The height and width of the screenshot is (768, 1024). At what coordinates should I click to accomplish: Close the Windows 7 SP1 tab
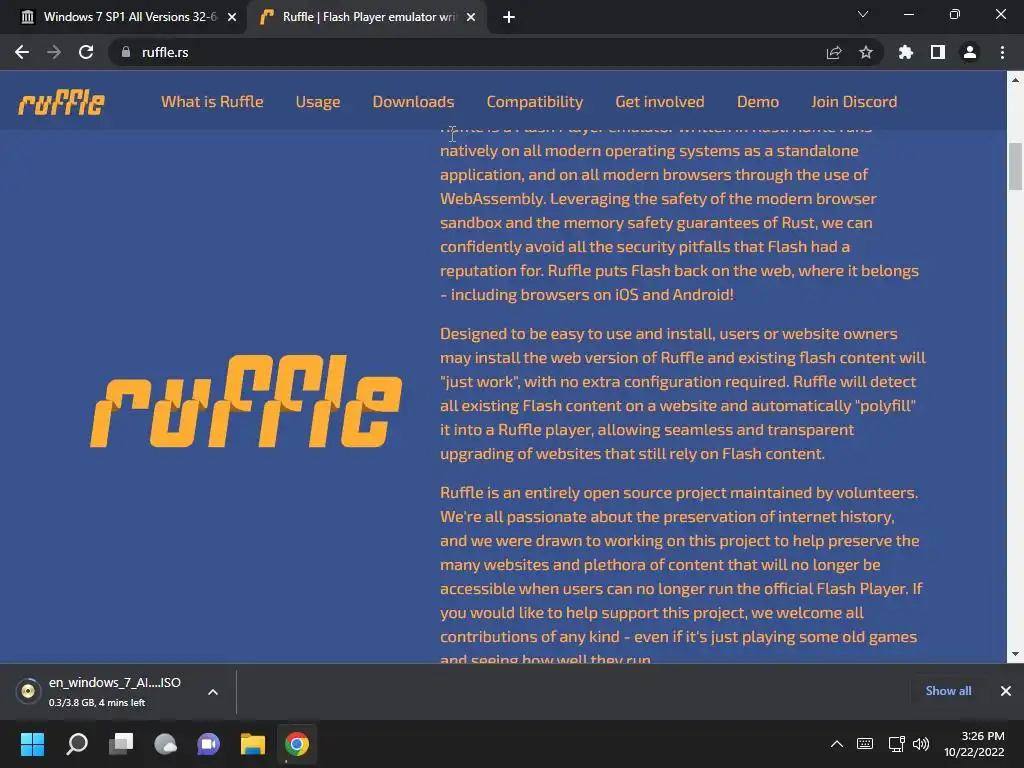232,17
